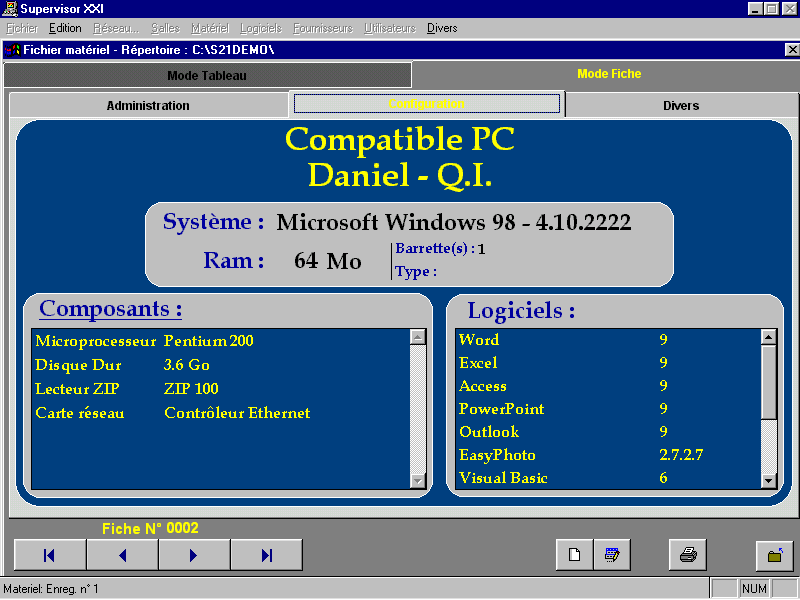
Task: Open the Fournisseurs menu
Action: coord(323,28)
